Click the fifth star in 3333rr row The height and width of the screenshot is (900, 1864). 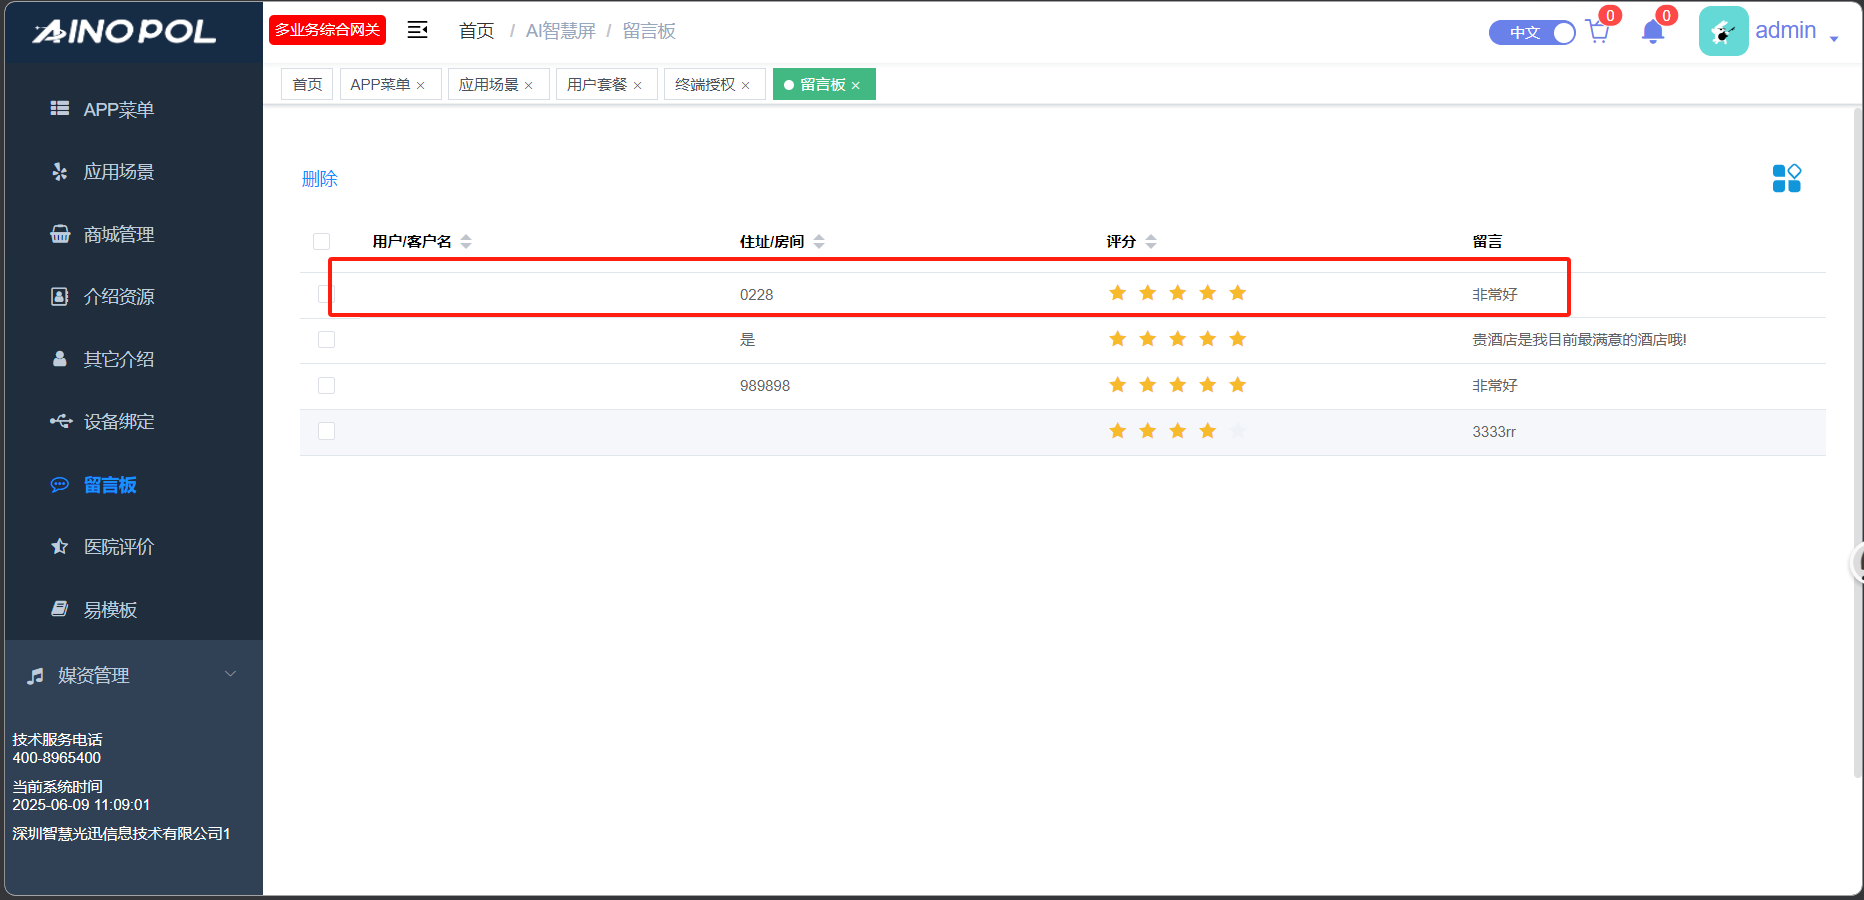pos(1237,431)
